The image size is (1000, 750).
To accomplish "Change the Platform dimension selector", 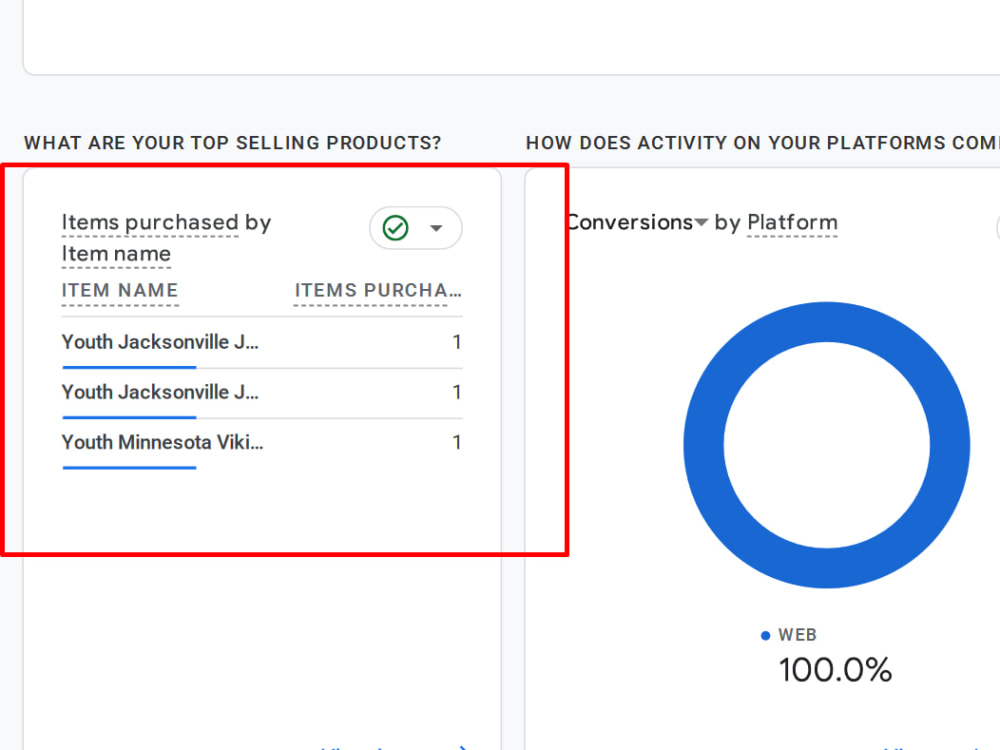I will click(792, 222).
